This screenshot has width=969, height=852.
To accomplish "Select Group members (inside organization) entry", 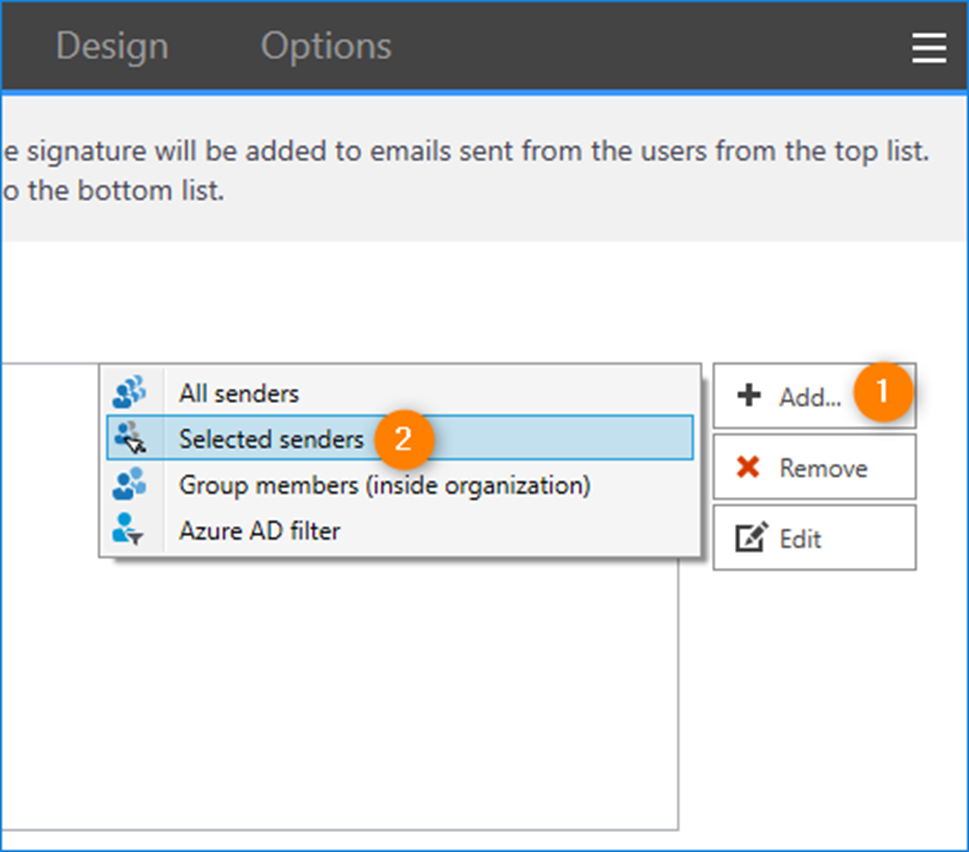I will 400,484.
